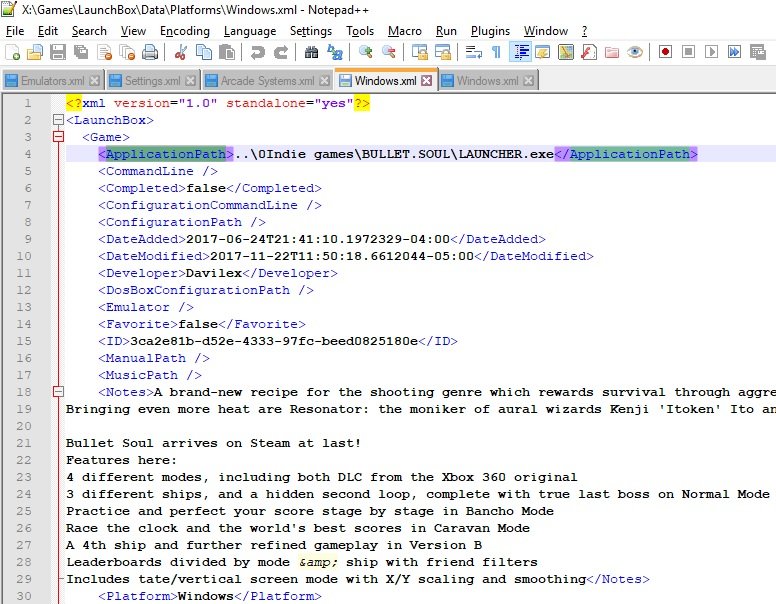This screenshot has width=776, height=604.
Task: Open the View menu
Action: pyautogui.click(x=133, y=31)
